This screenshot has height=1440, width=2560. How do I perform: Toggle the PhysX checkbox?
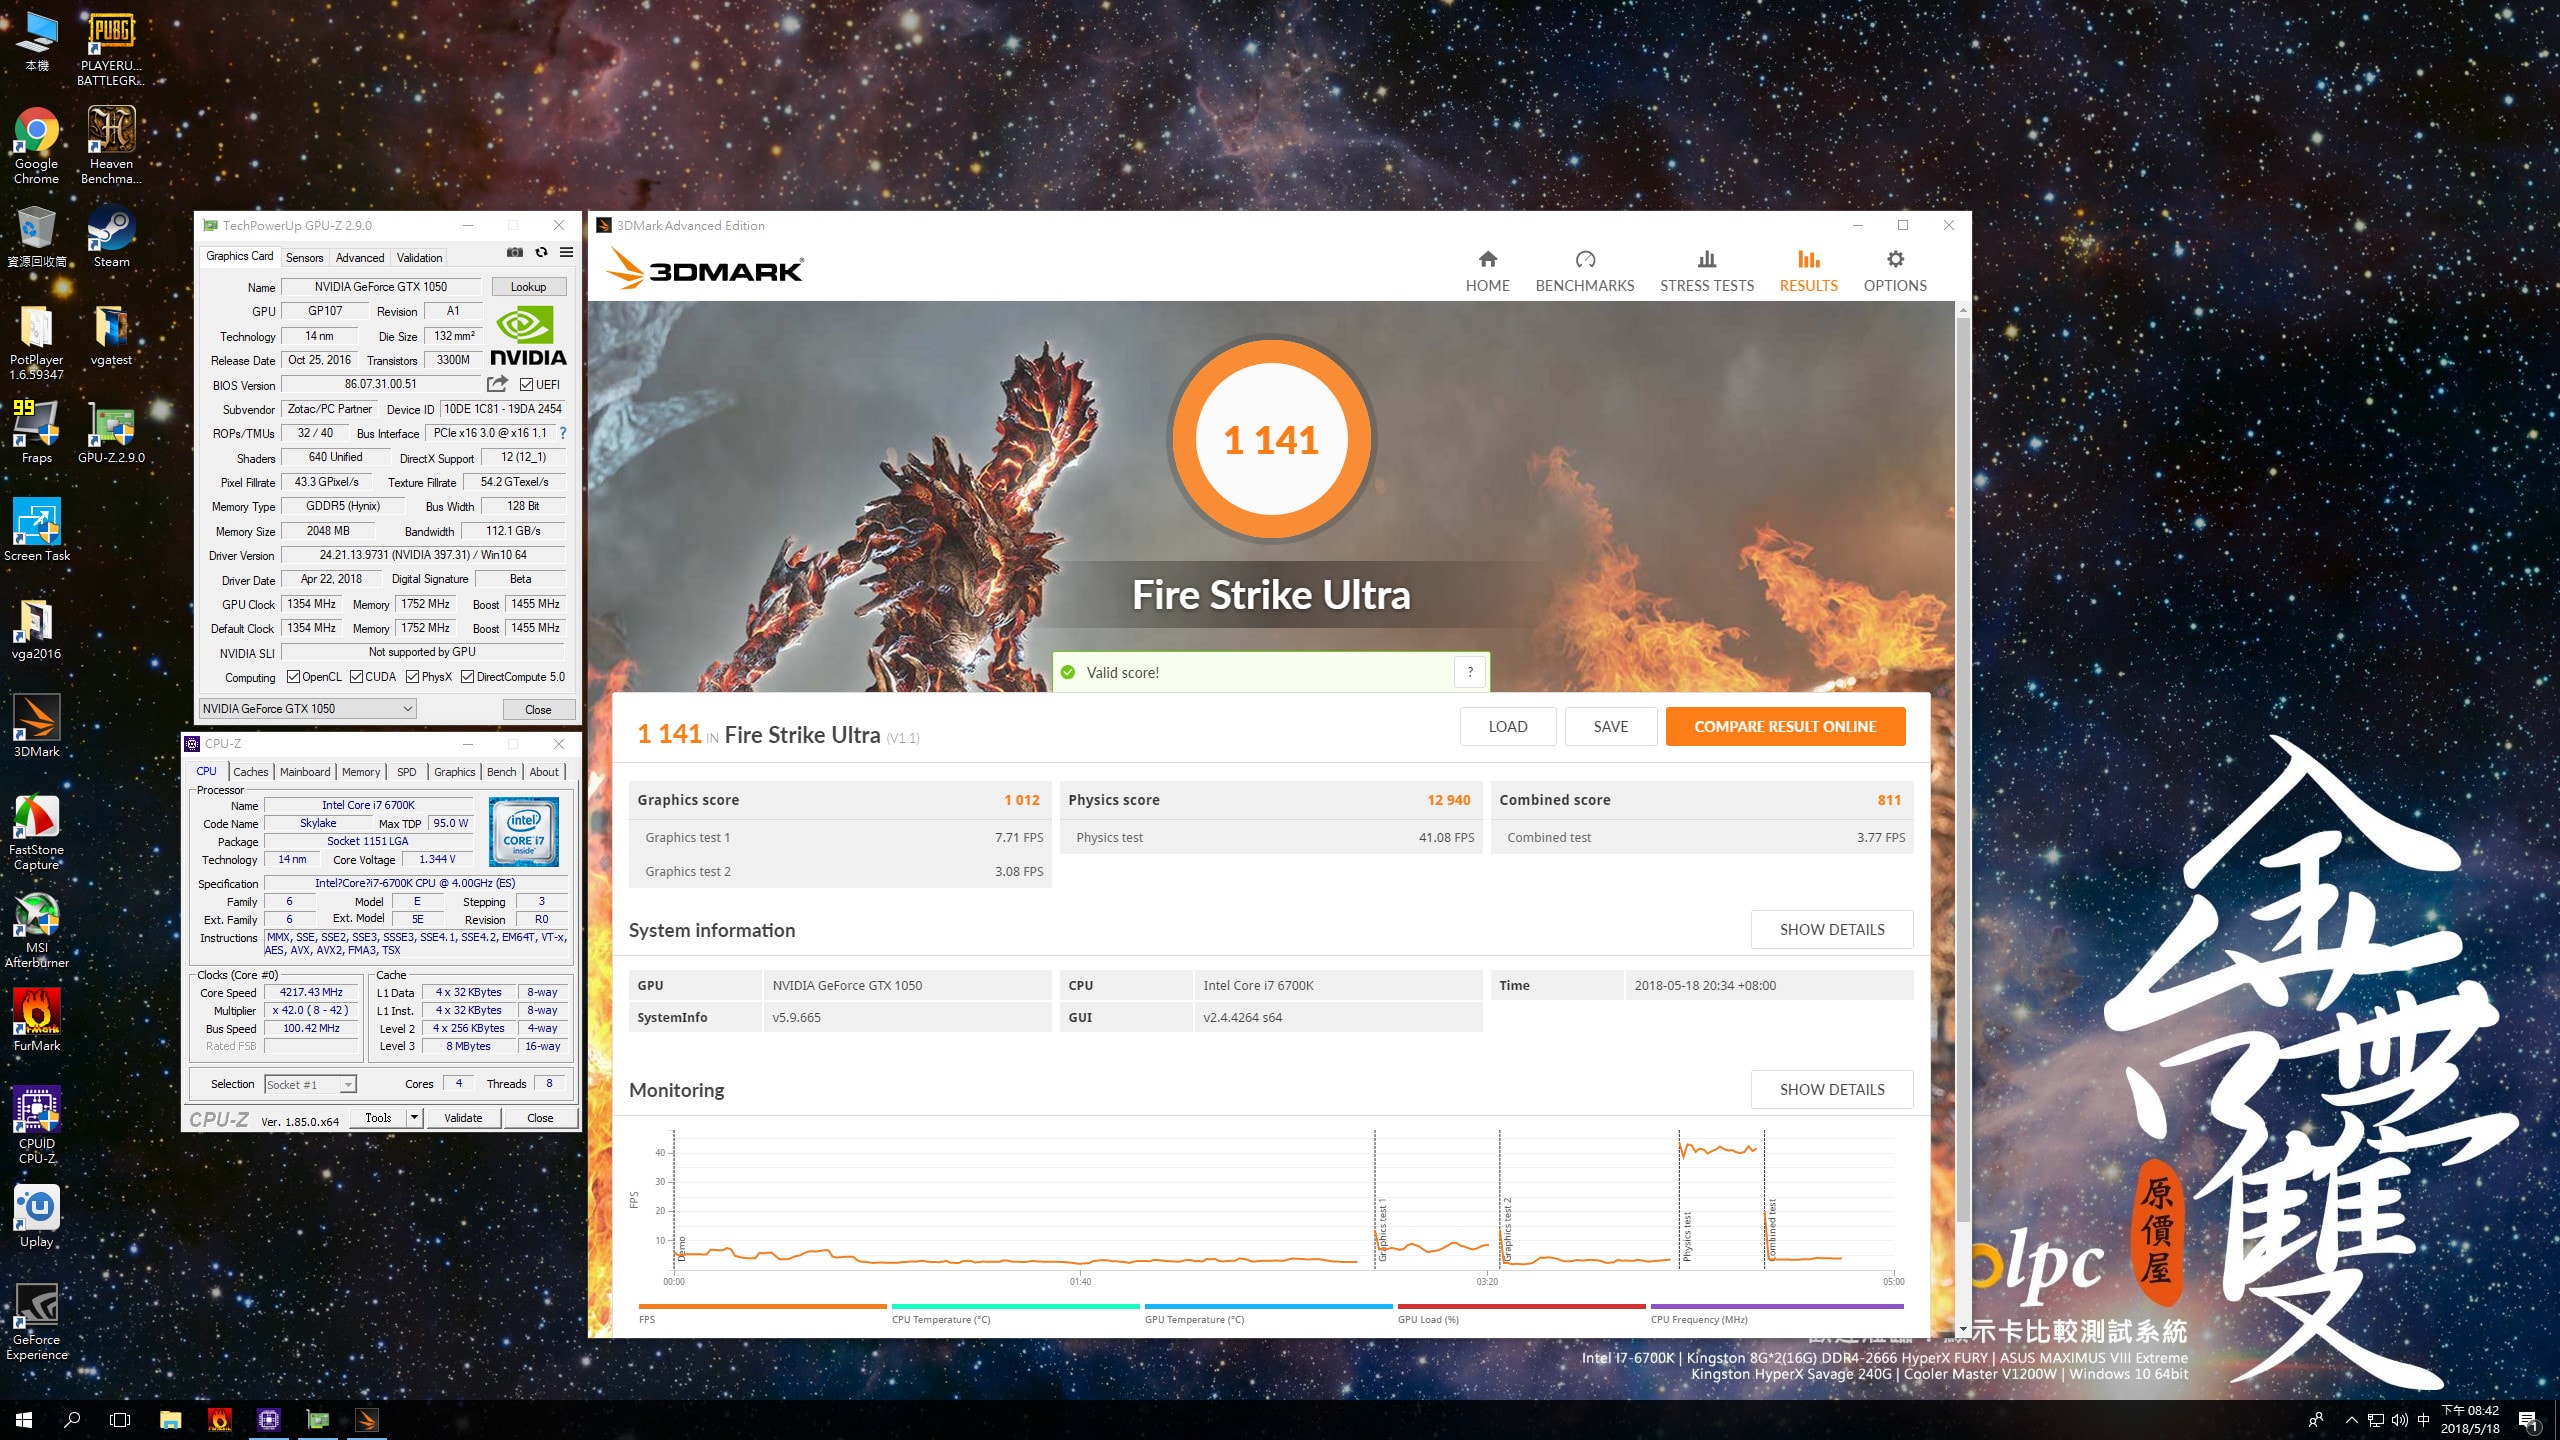click(x=412, y=677)
